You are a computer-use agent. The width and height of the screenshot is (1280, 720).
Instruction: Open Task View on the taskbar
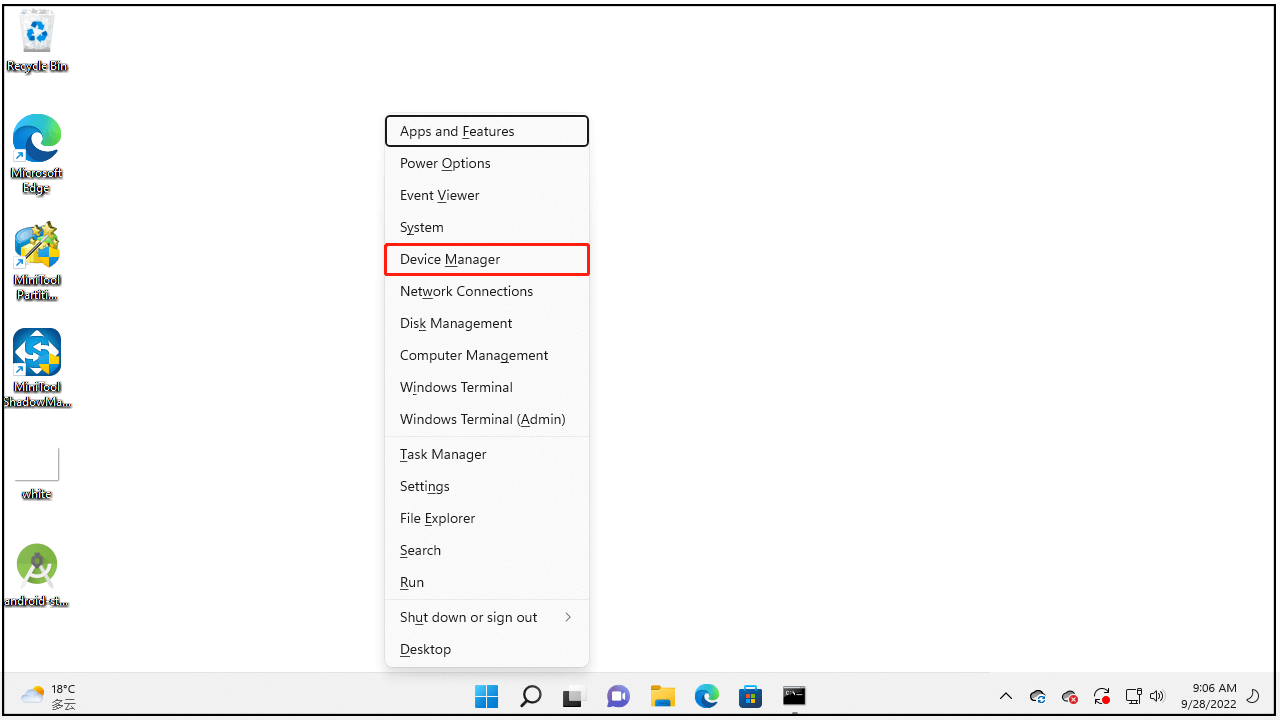[571, 696]
